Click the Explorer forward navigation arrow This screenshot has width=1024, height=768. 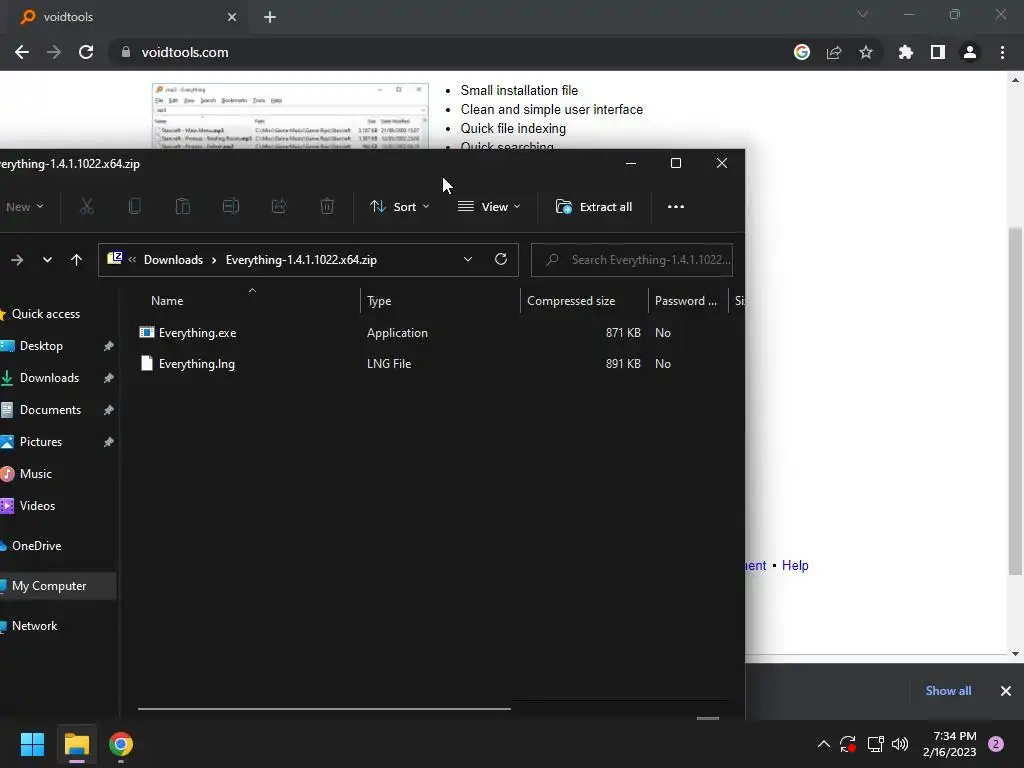tap(18, 260)
